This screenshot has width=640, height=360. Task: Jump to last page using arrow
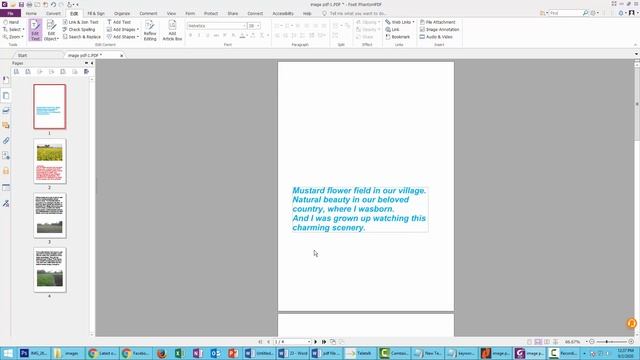(x=324, y=342)
